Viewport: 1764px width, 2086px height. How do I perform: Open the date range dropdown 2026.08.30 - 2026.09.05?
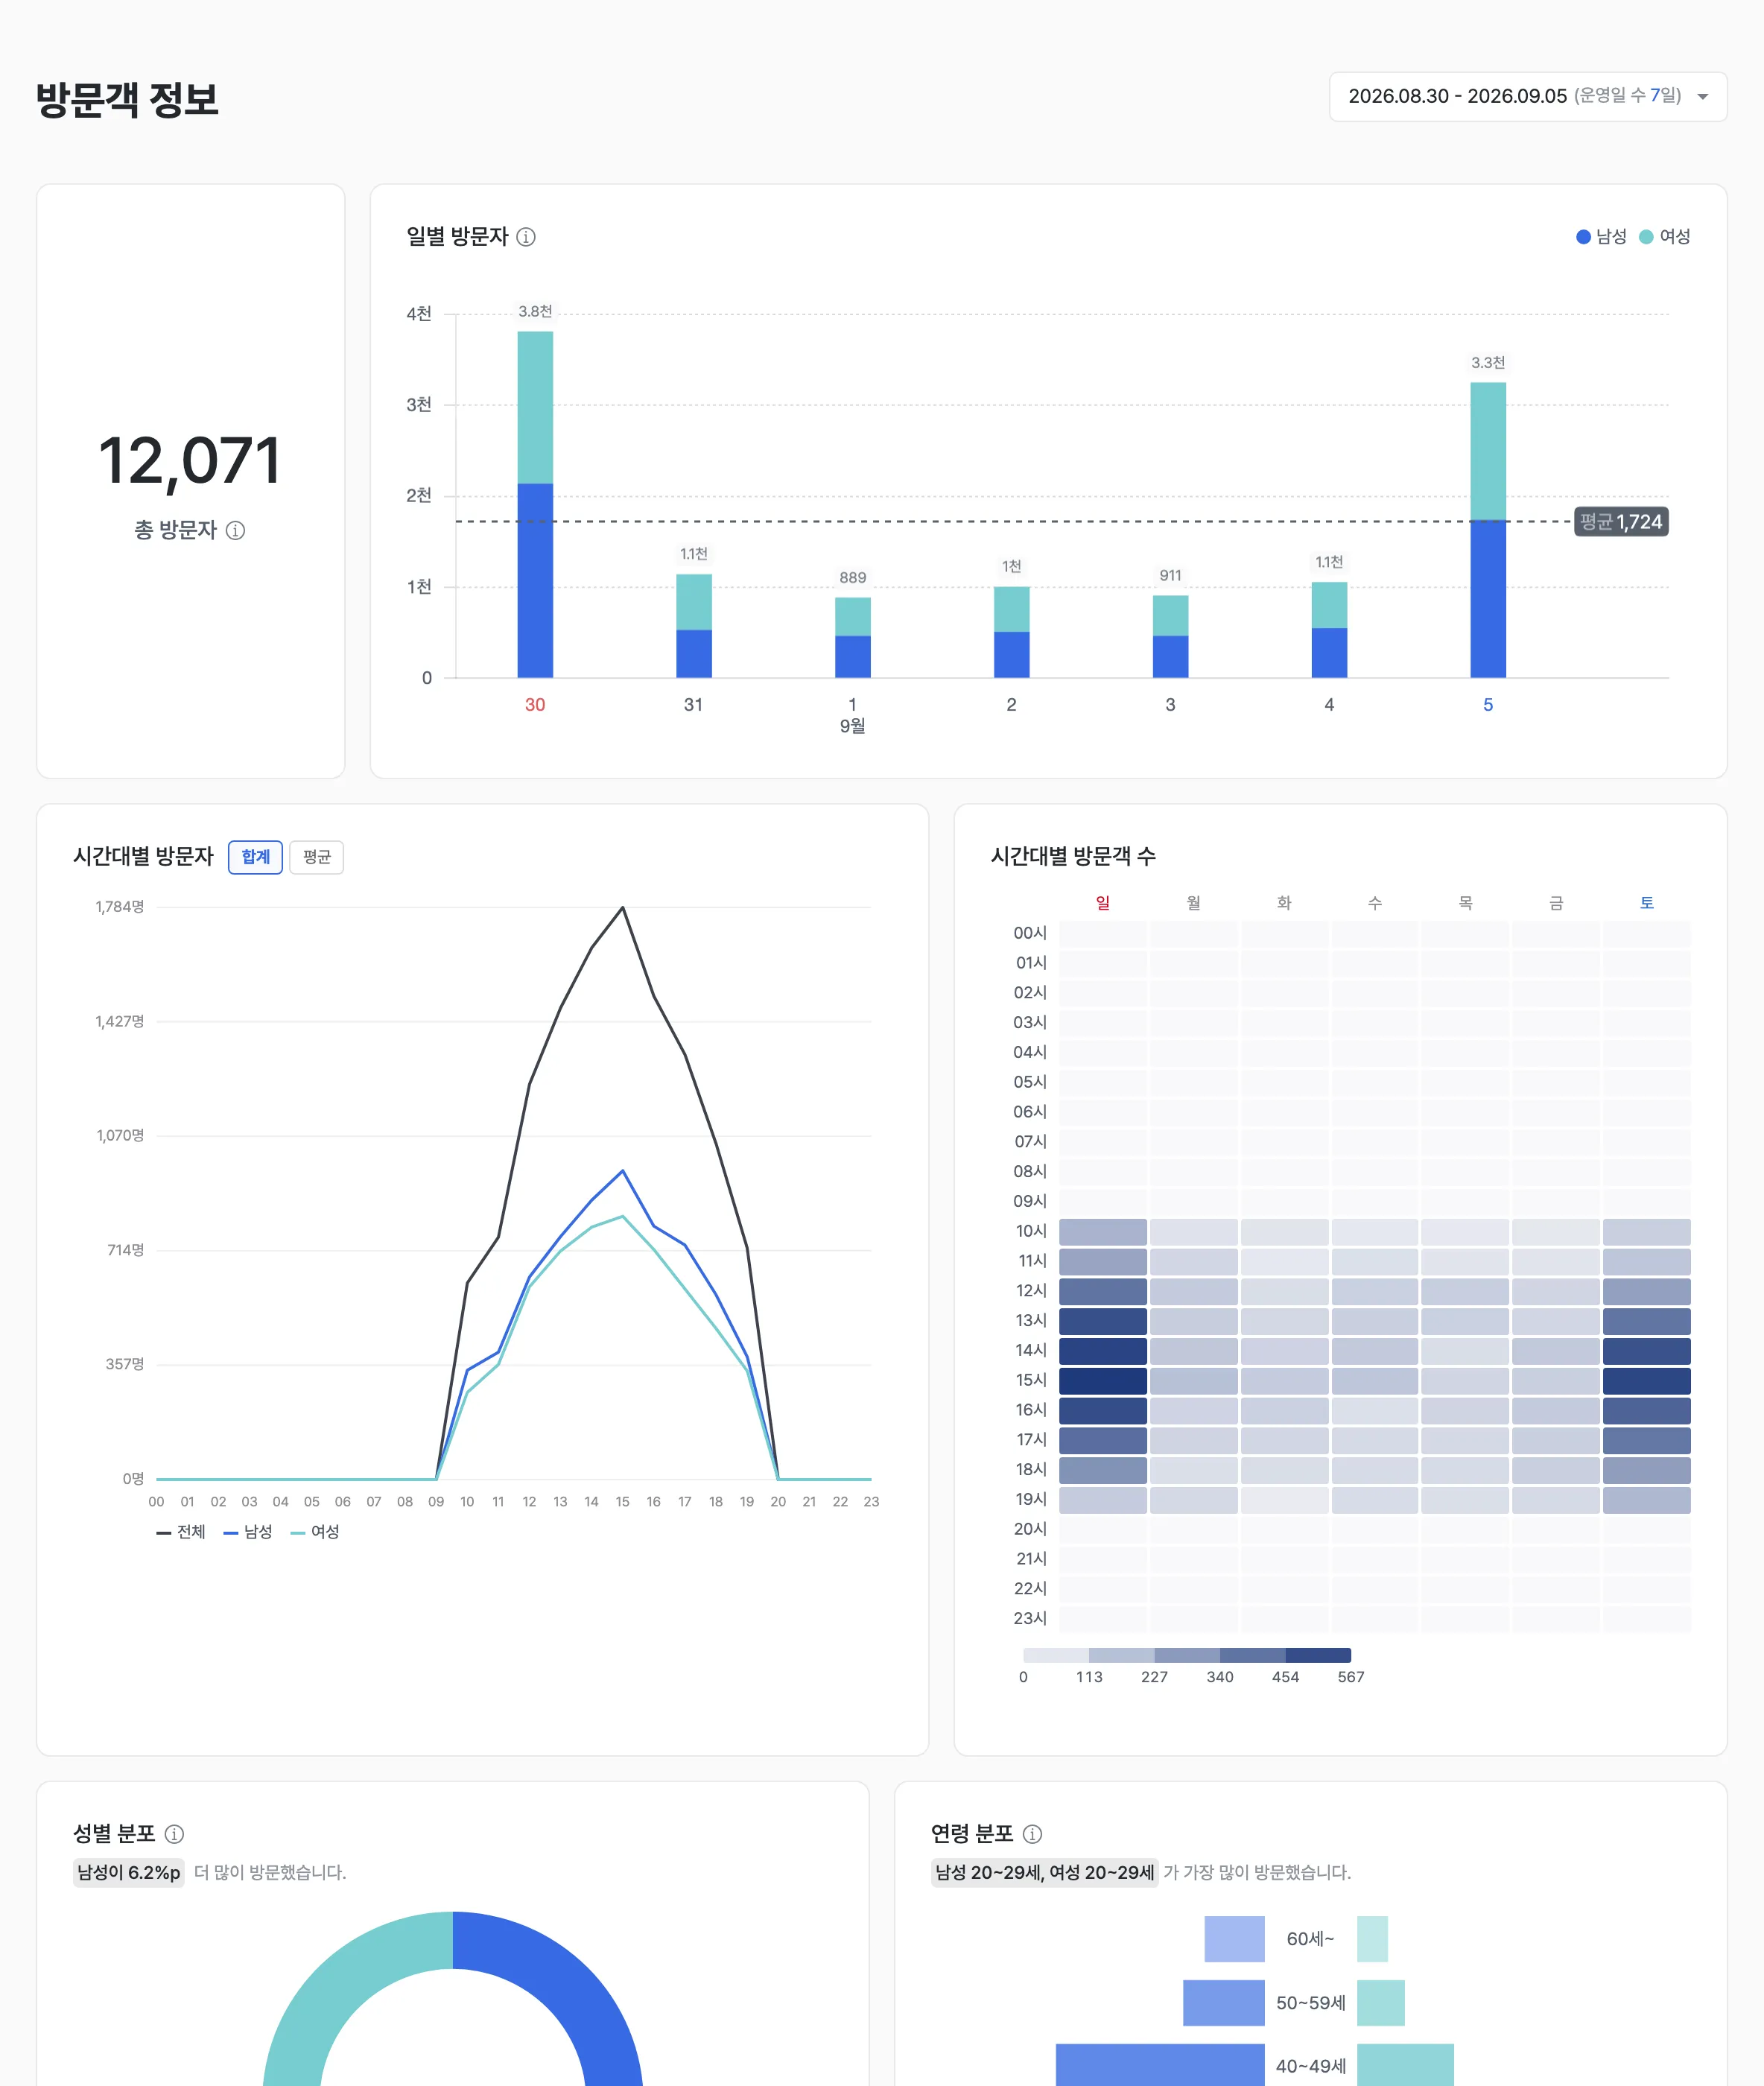(1527, 96)
